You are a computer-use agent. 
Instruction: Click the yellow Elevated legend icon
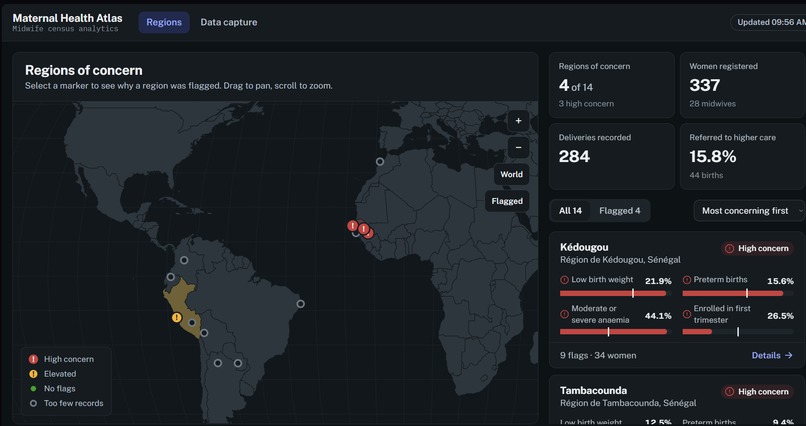click(33, 374)
